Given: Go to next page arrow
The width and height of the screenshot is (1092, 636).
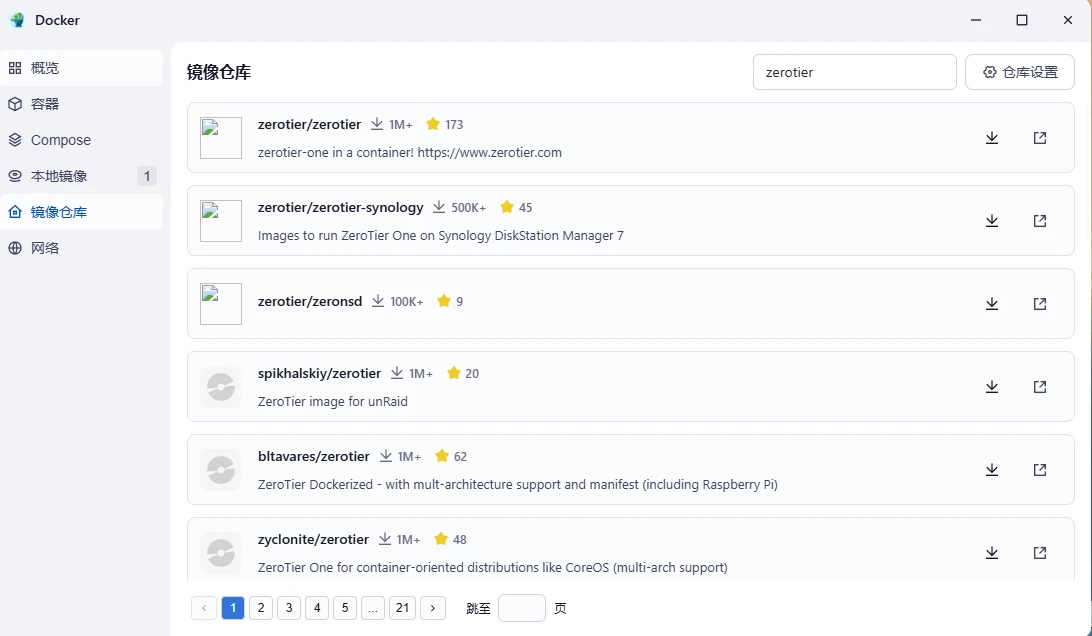Looking at the screenshot, I should point(433,608).
